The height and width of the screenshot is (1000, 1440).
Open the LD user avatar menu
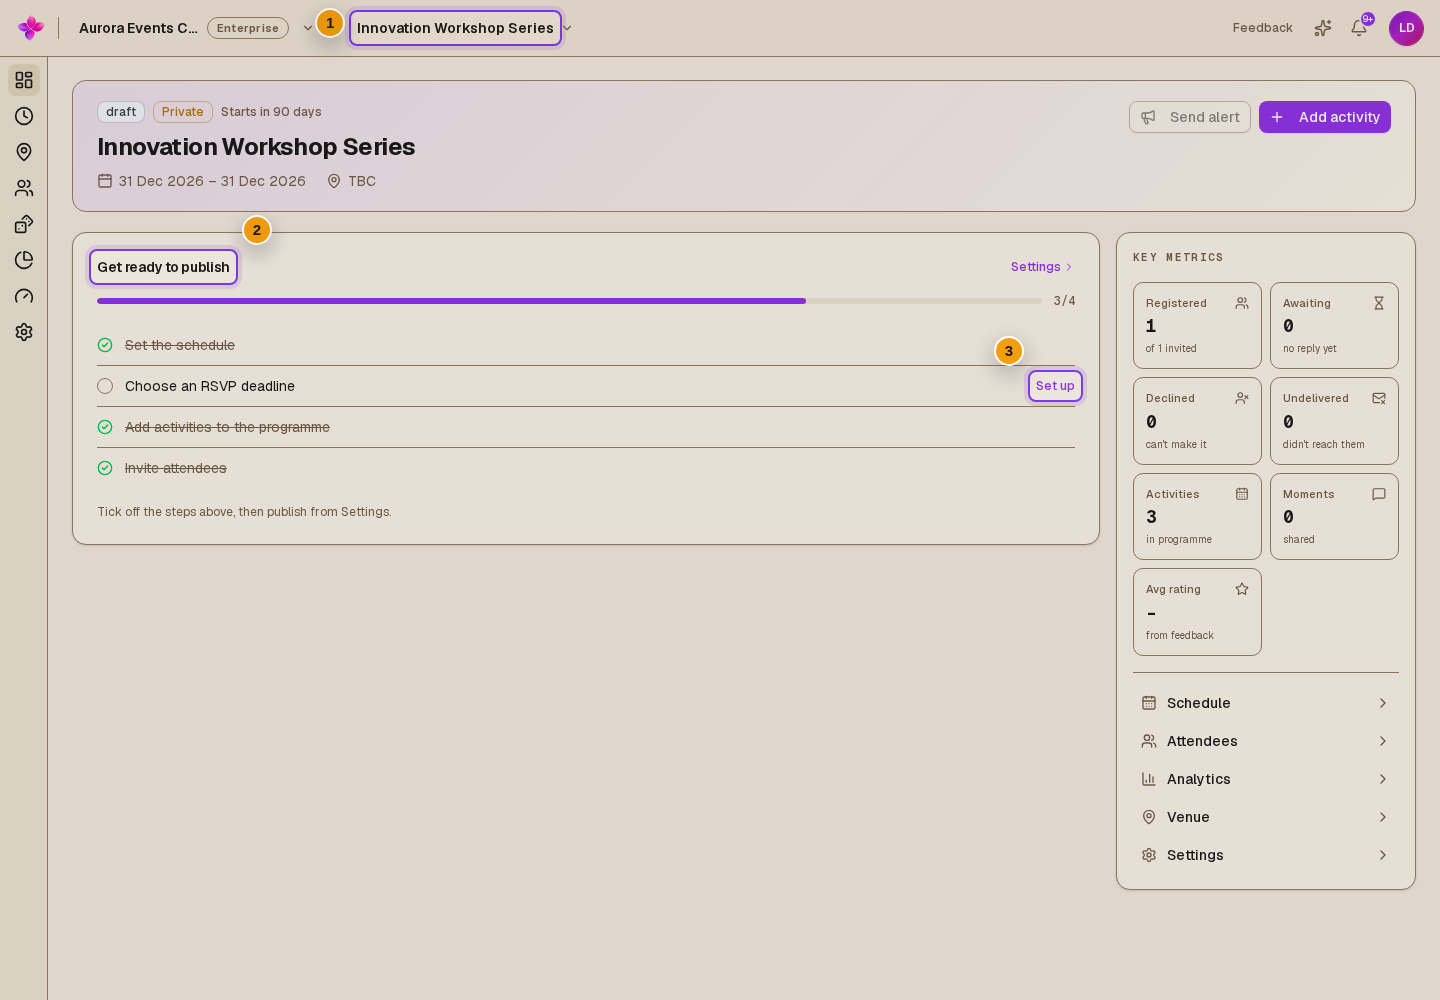[1406, 28]
